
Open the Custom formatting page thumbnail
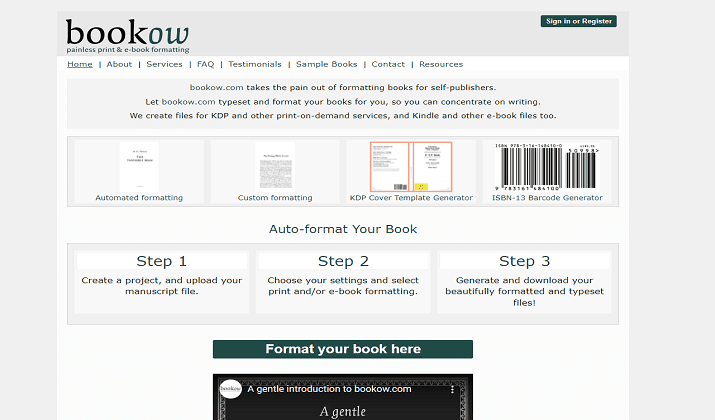(275, 167)
